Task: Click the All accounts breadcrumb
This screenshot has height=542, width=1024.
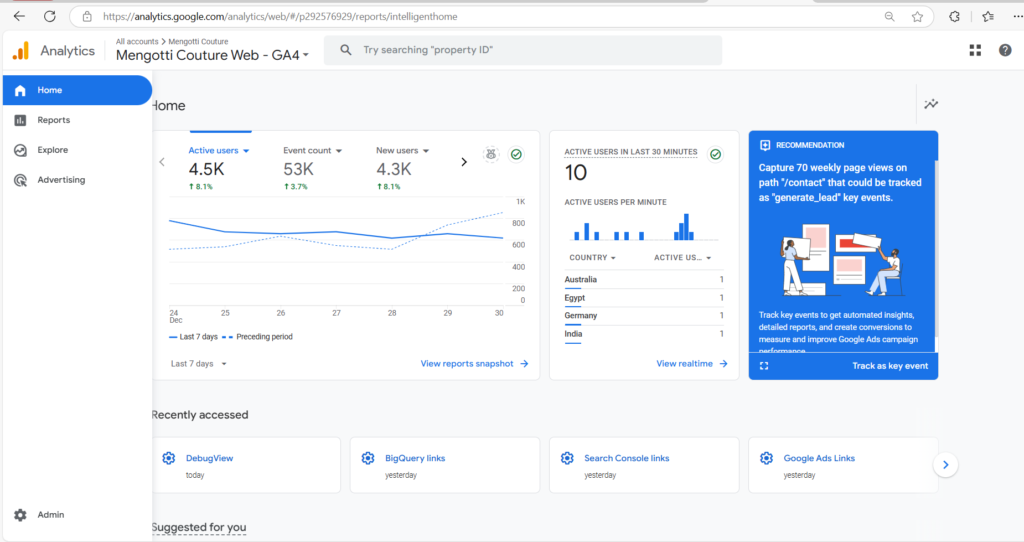Action: click(137, 41)
